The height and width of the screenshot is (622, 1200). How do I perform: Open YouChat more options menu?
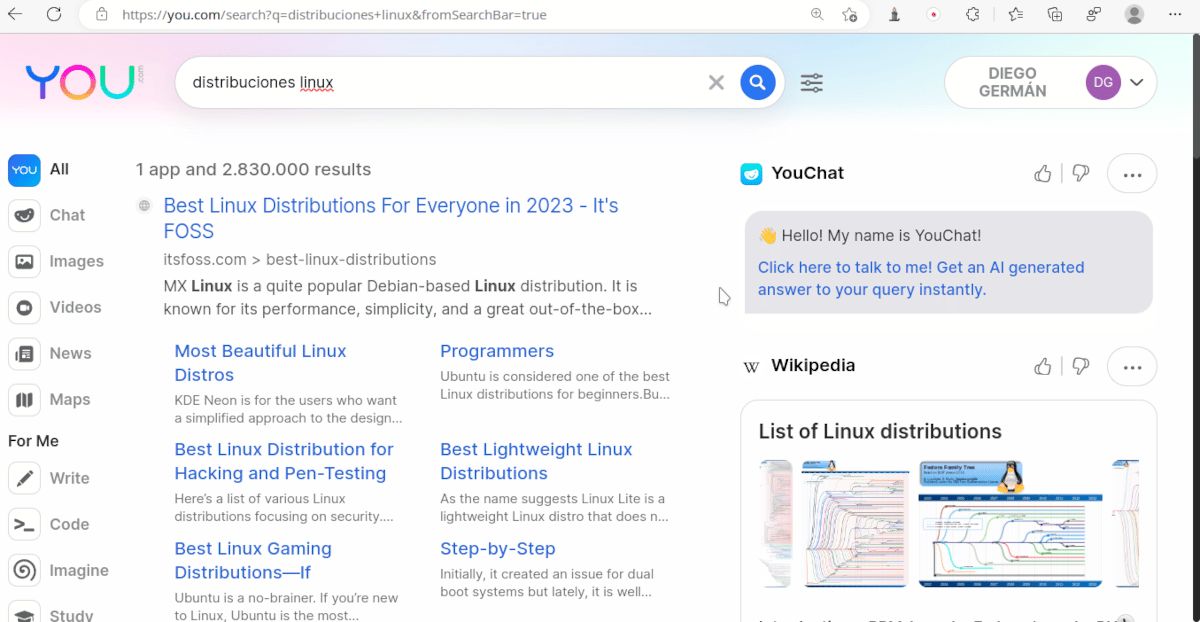(1132, 174)
